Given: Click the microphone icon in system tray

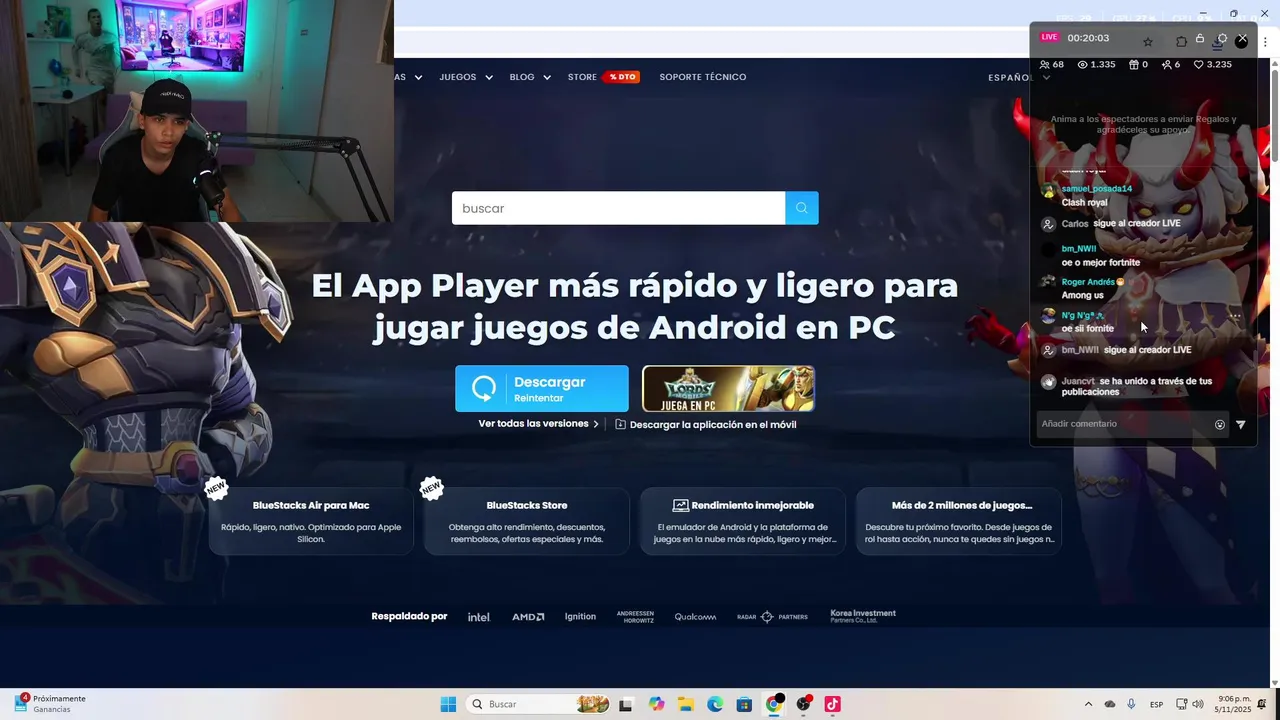Looking at the screenshot, I should point(1131,704).
